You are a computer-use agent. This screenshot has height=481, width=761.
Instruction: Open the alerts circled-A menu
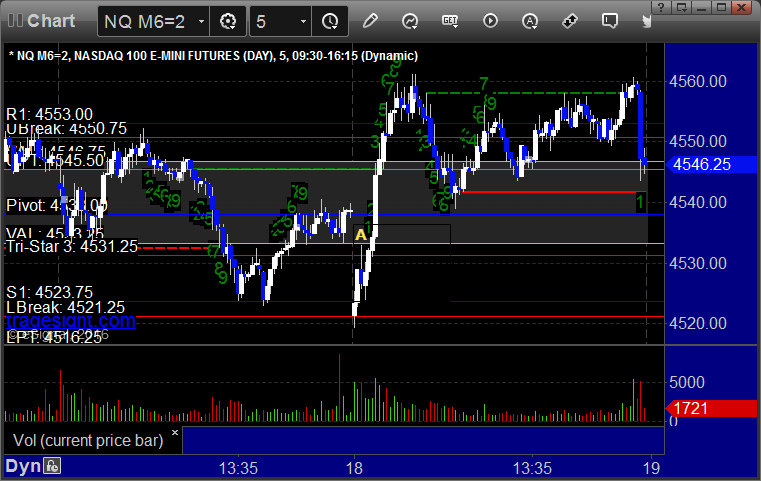(x=530, y=21)
